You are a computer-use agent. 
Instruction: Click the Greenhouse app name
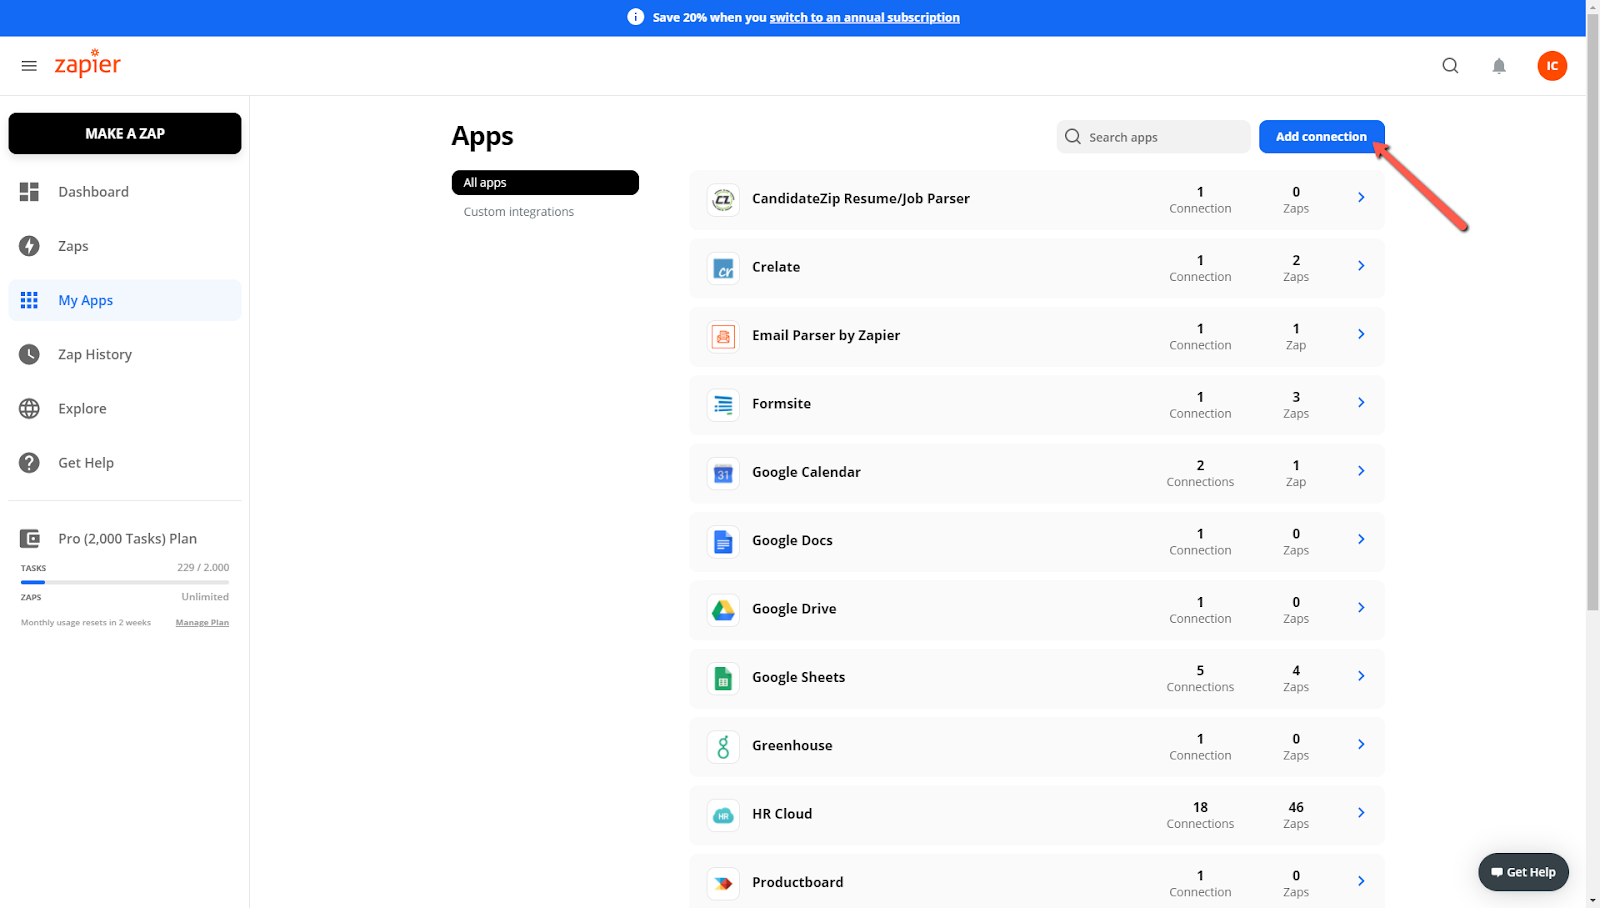pos(792,746)
